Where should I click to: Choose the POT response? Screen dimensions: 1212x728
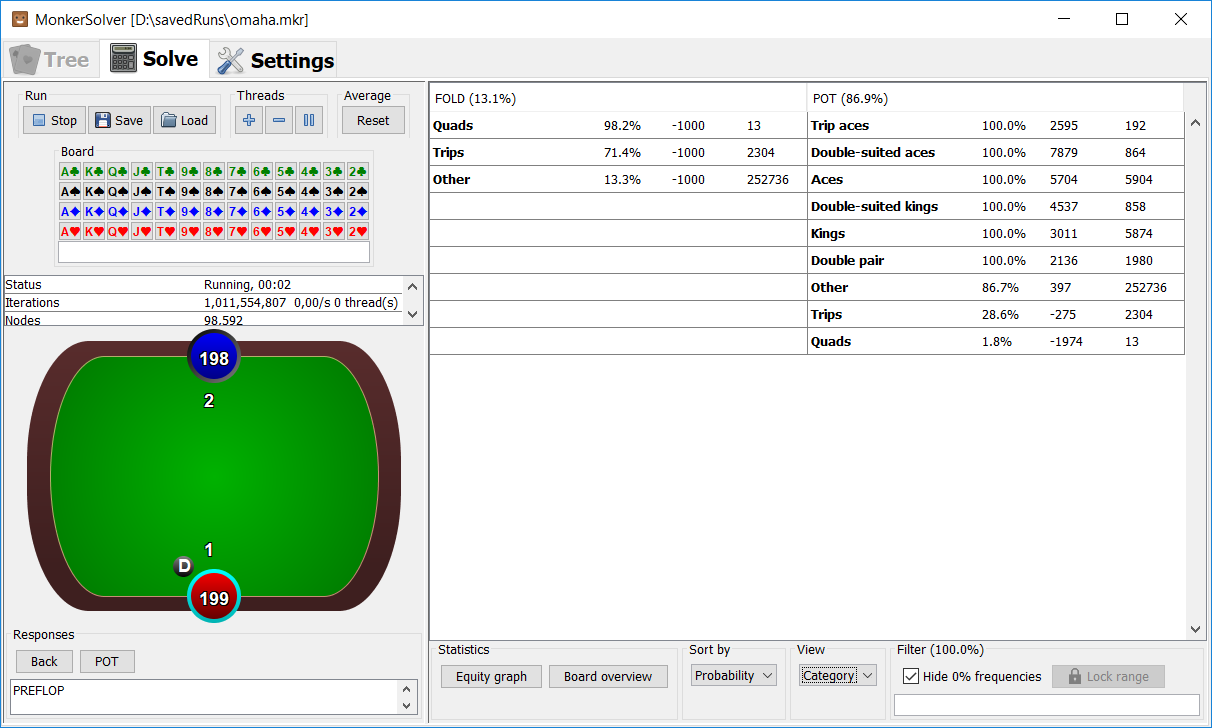(x=107, y=661)
